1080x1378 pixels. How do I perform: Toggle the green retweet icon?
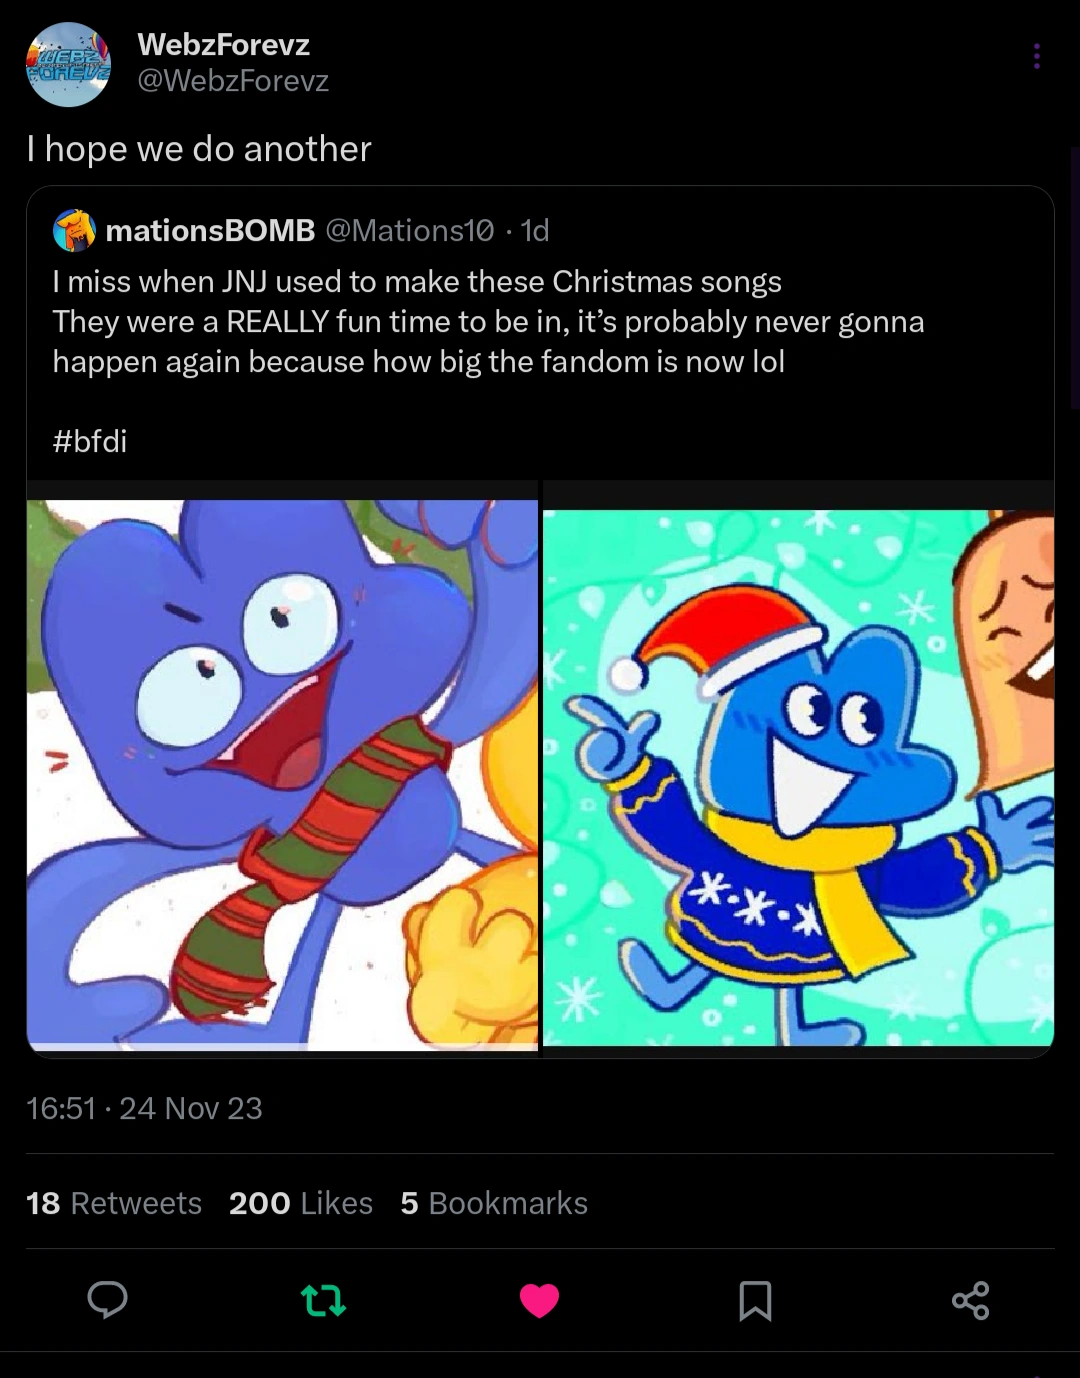323,1300
